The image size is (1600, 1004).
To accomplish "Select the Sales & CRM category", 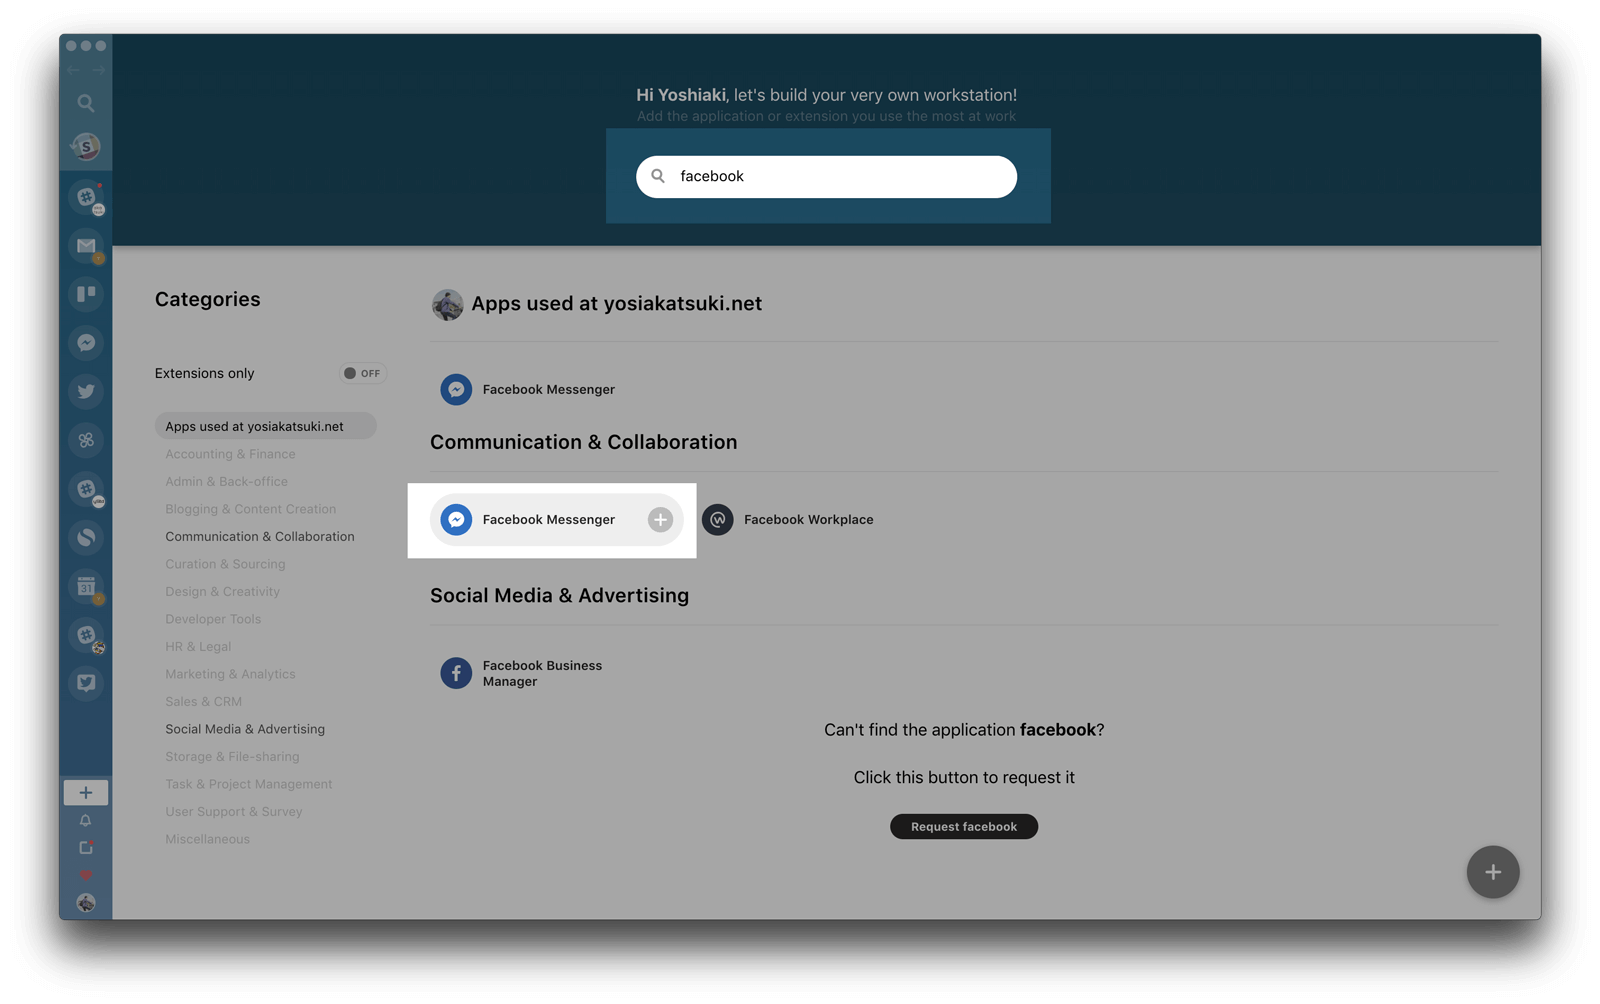I will (203, 701).
